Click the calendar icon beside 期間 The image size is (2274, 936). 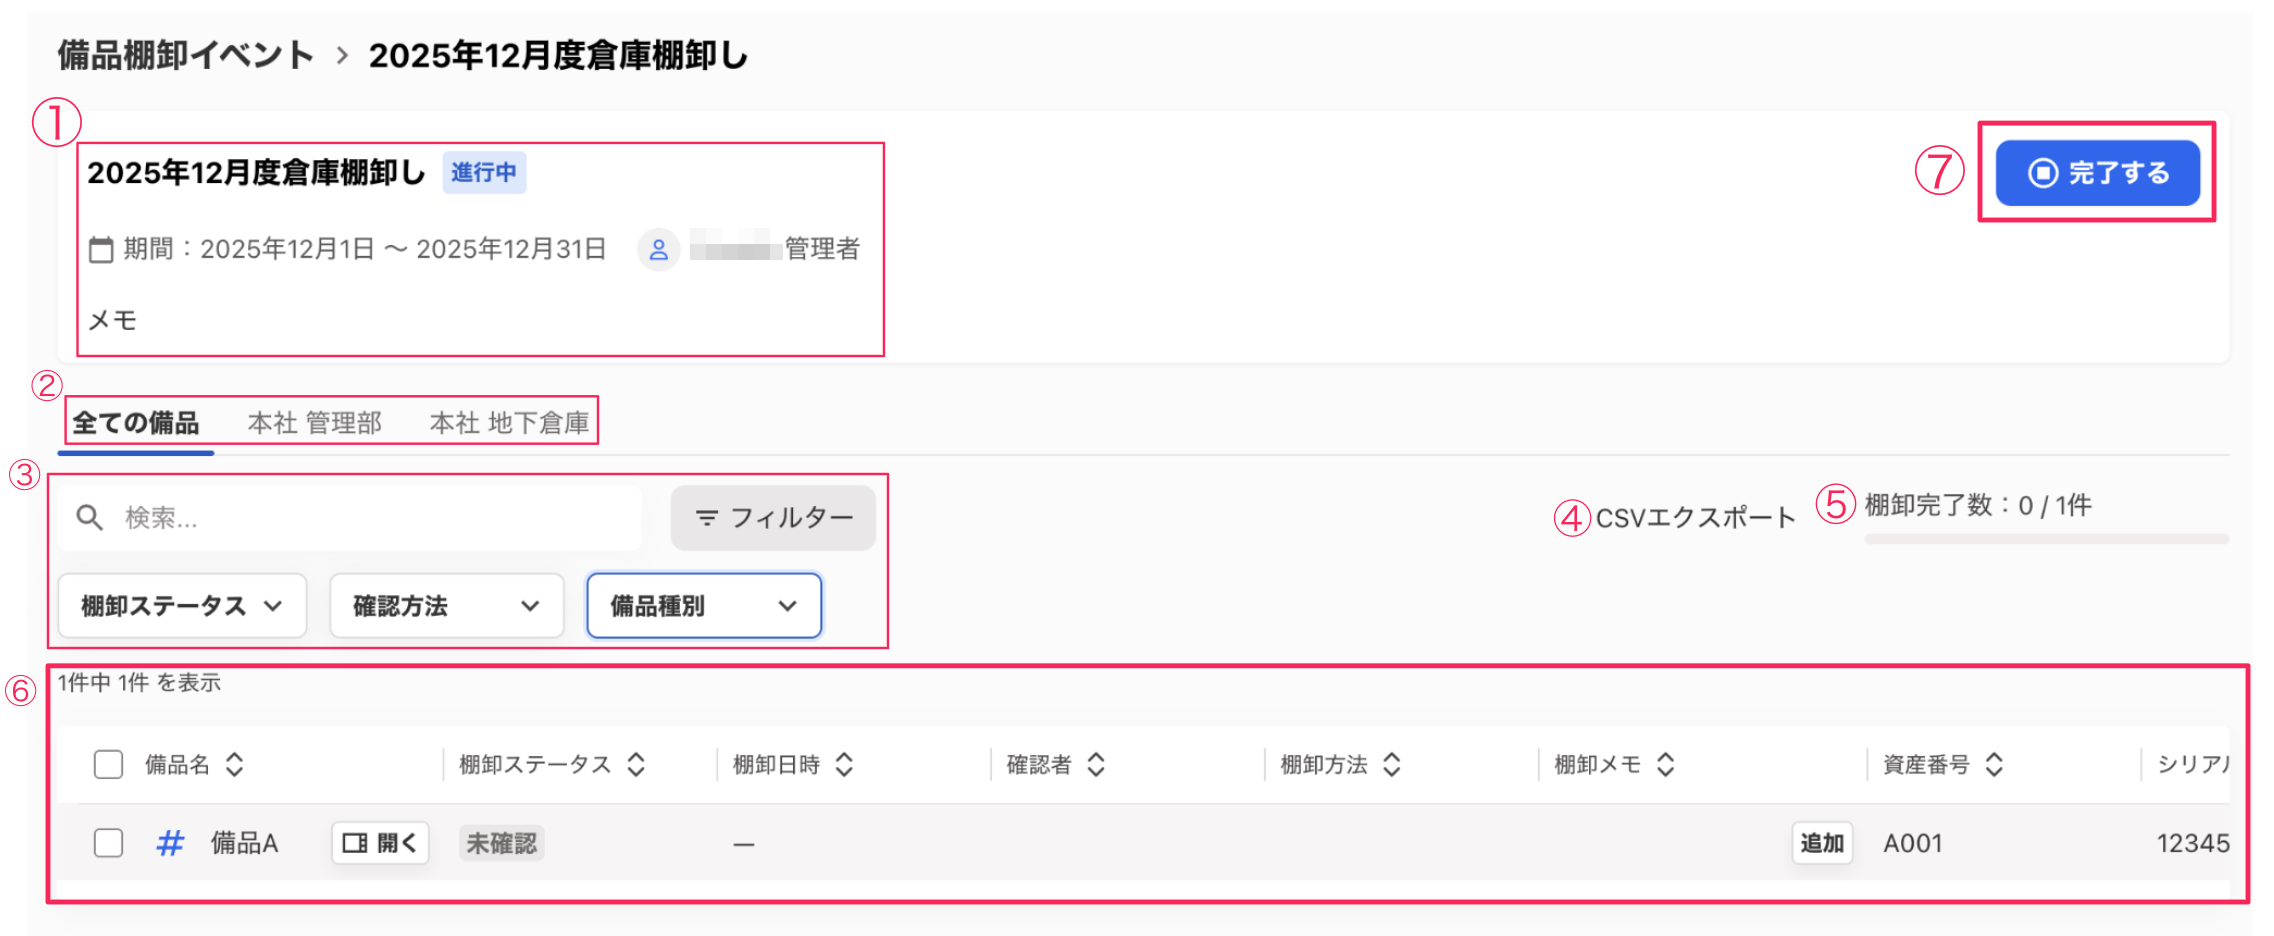[101, 249]
